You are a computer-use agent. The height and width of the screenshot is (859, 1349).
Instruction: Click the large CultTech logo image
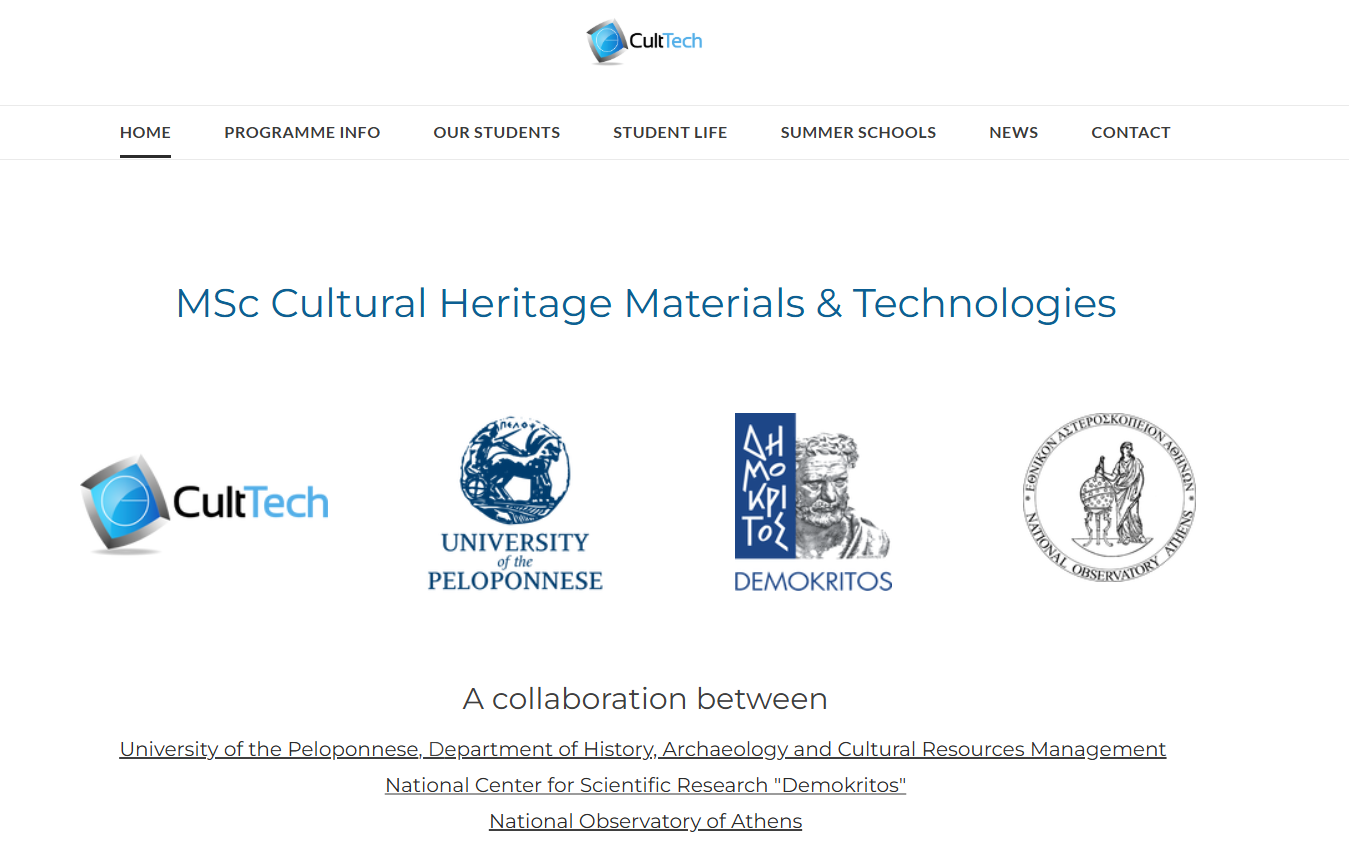[205, 503]
